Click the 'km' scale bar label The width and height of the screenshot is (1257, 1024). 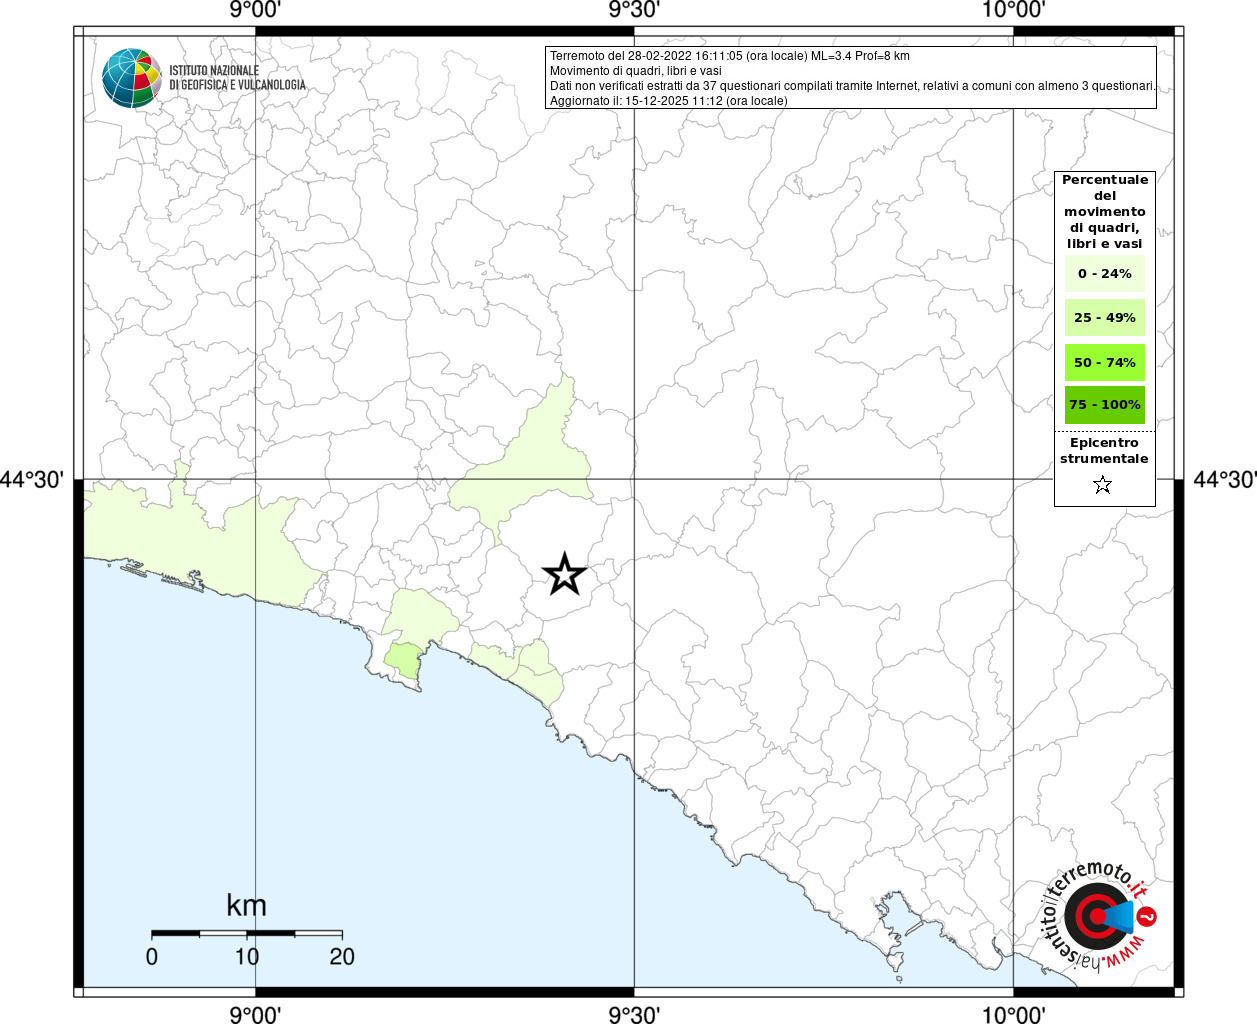tap(246, 905)
